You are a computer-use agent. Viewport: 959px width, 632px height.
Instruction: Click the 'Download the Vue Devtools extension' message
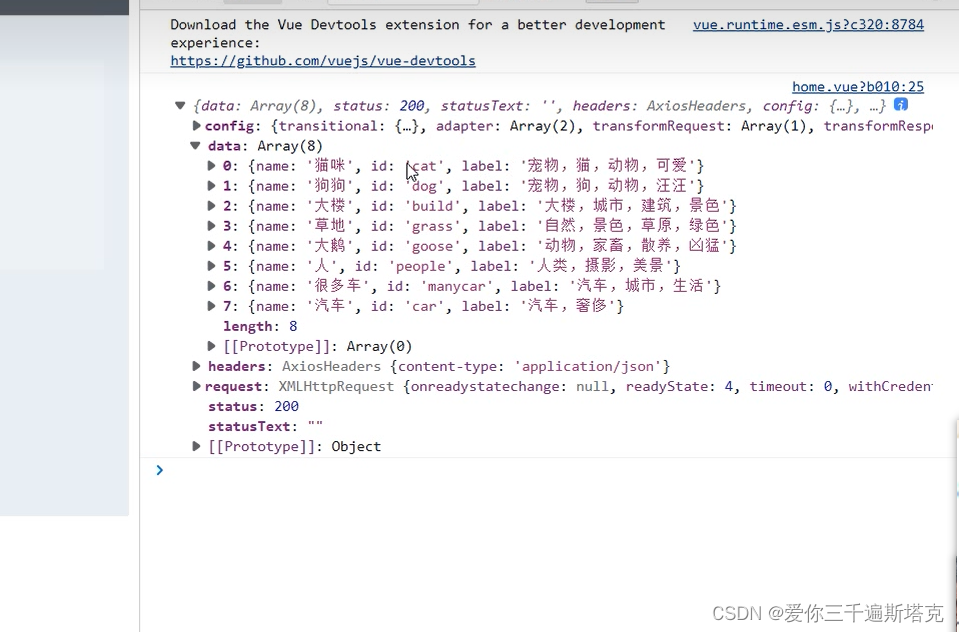click(x=418, y=34)
